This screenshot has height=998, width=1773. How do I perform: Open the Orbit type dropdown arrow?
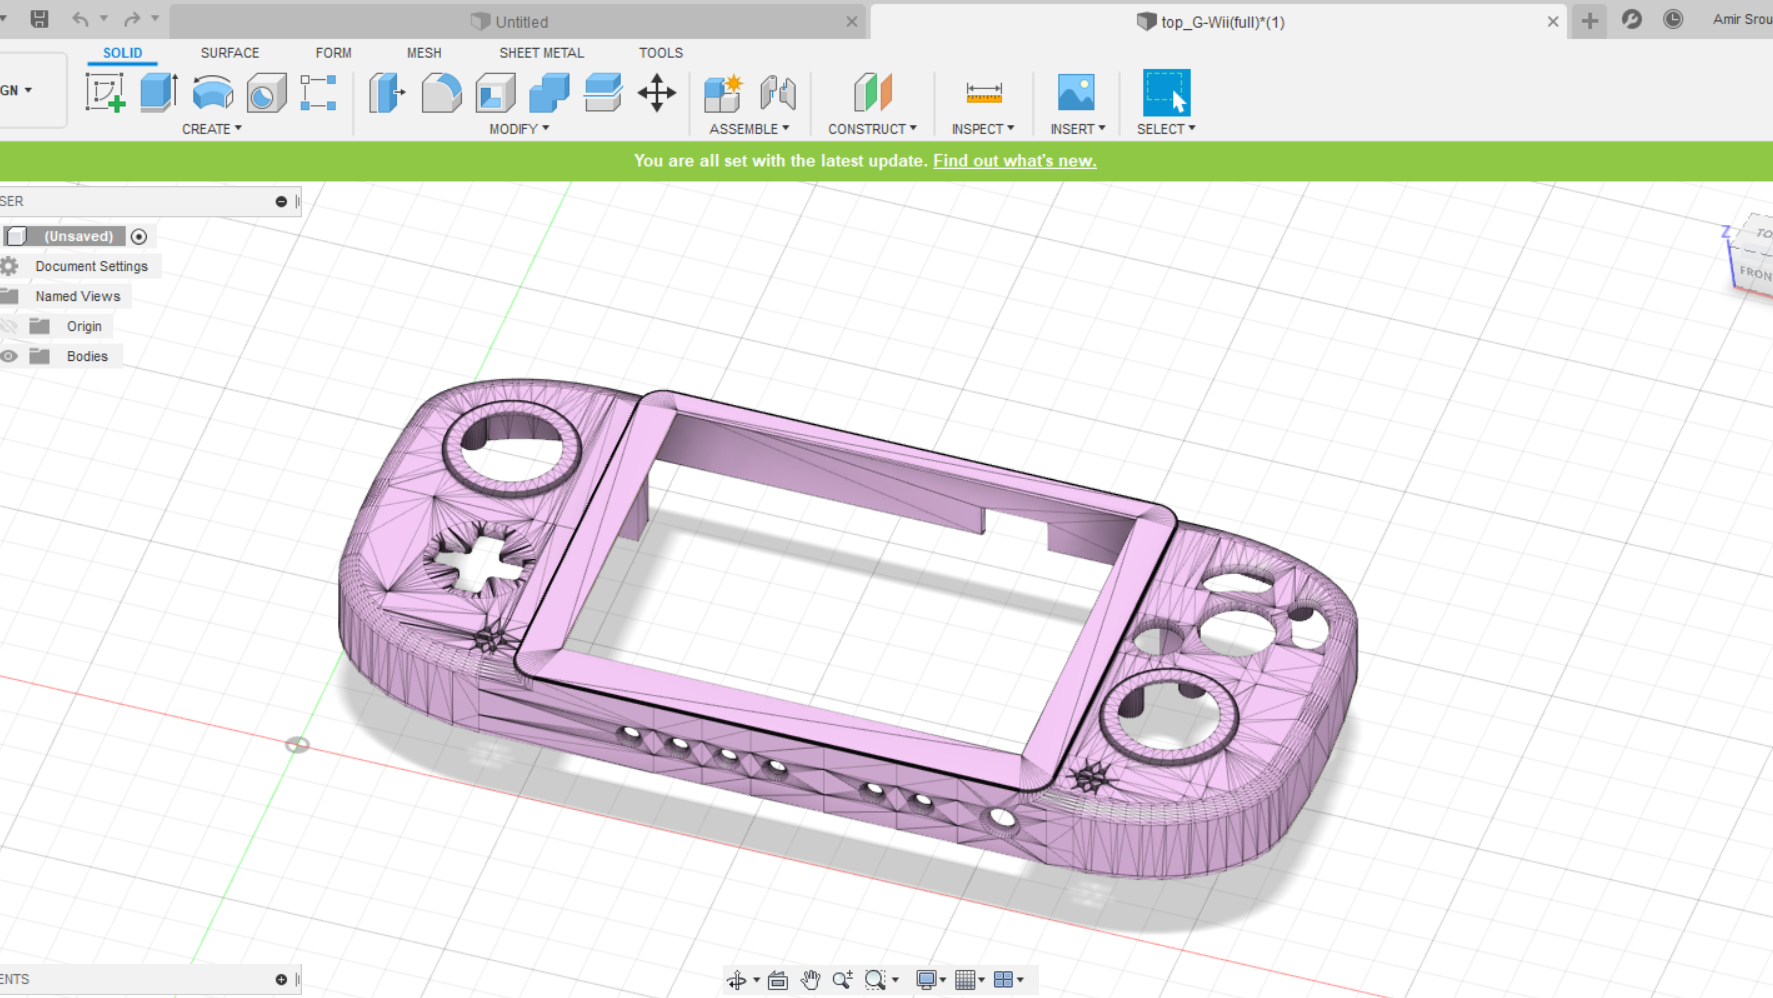click(x=756, y=980)
